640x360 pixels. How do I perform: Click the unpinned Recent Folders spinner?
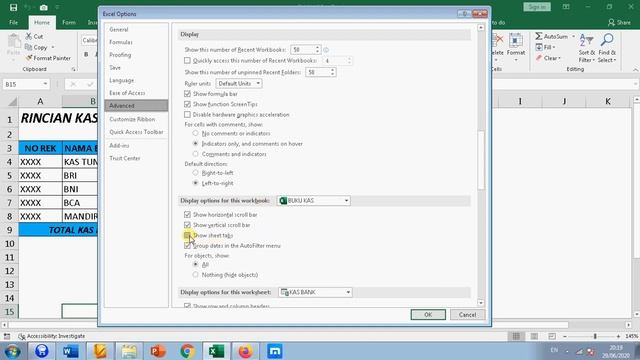pyautogui.click(x=332, y=72)
